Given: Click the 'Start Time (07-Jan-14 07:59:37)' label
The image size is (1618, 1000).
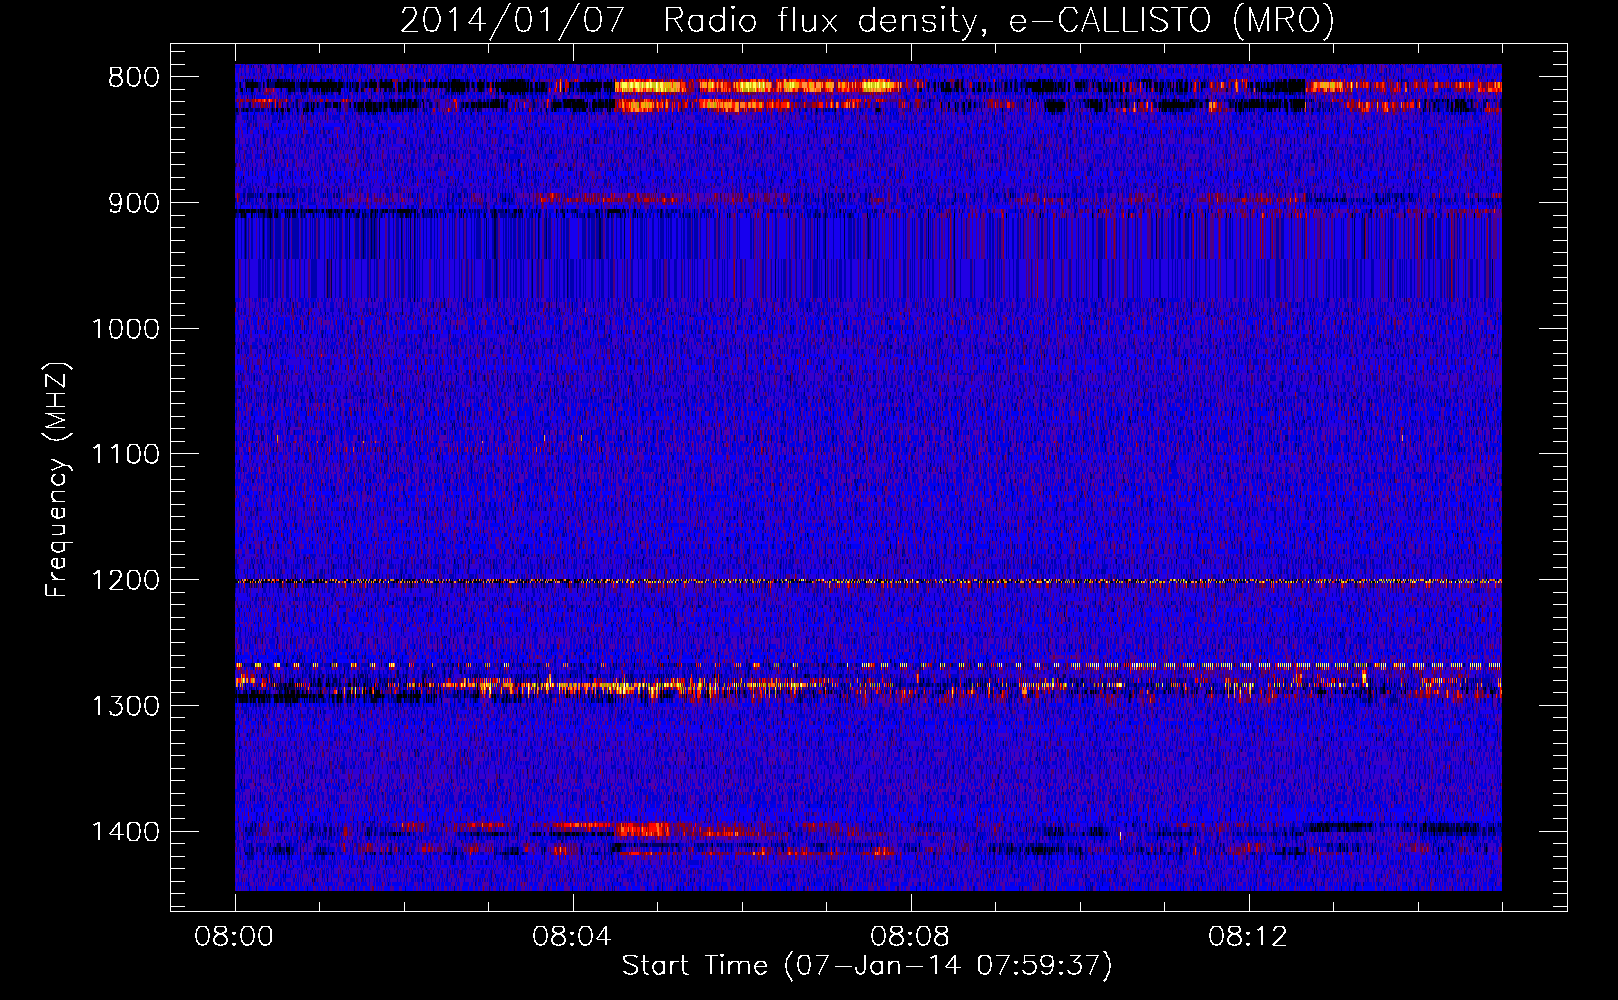Looking at the screenshot, I should click(x=867, y=966).
